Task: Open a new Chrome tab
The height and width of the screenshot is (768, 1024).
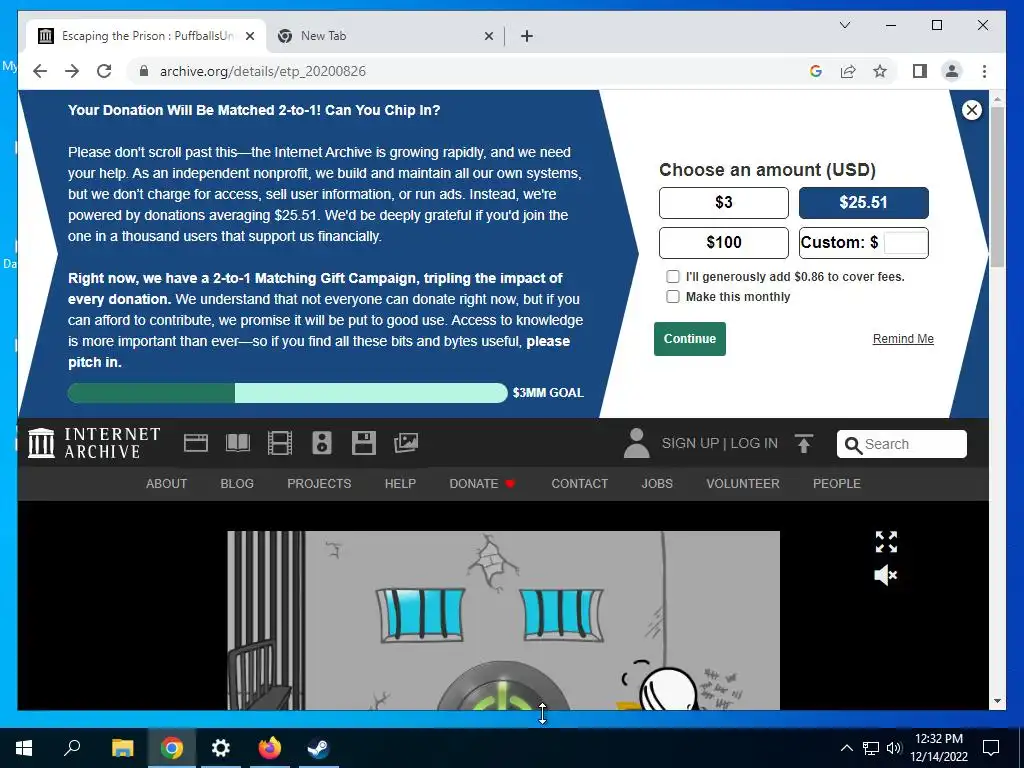Action: 527,36
